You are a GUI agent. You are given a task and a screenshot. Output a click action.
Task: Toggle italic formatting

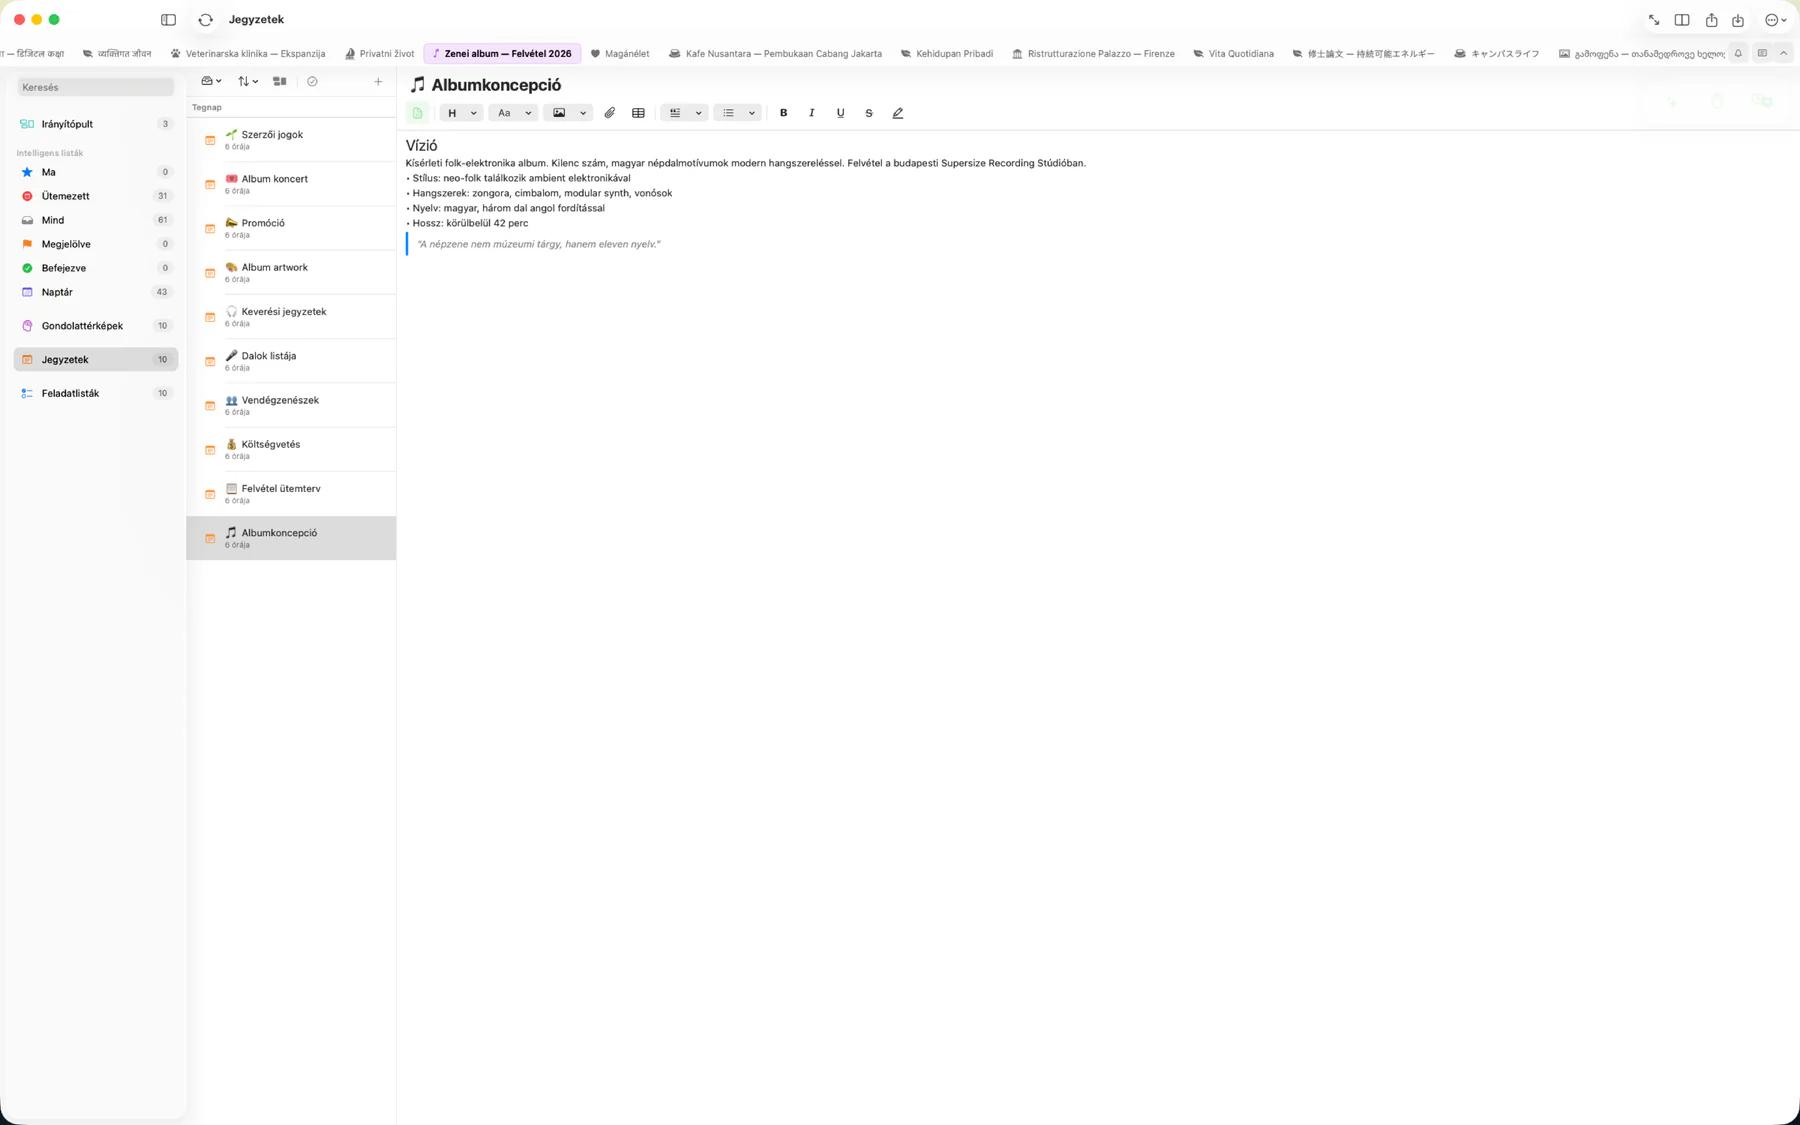(811, 113)
